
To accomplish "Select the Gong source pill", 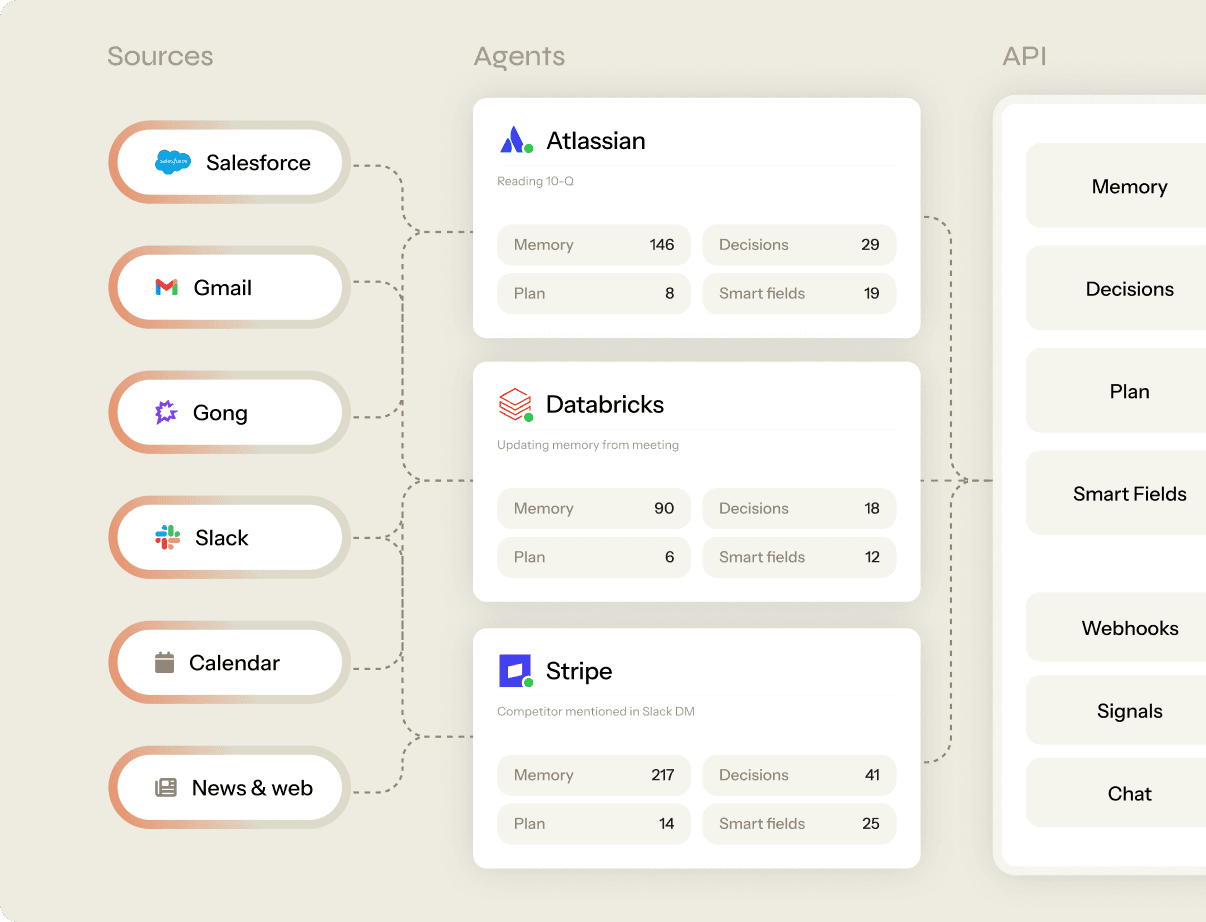I will click(x=229, y=413).
